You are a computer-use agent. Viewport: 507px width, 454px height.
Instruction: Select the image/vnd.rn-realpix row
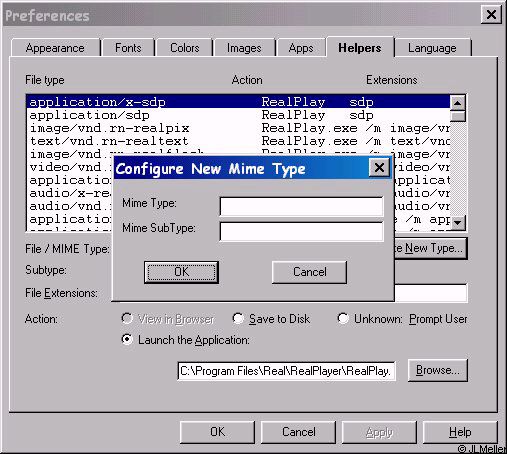(238, 128)
